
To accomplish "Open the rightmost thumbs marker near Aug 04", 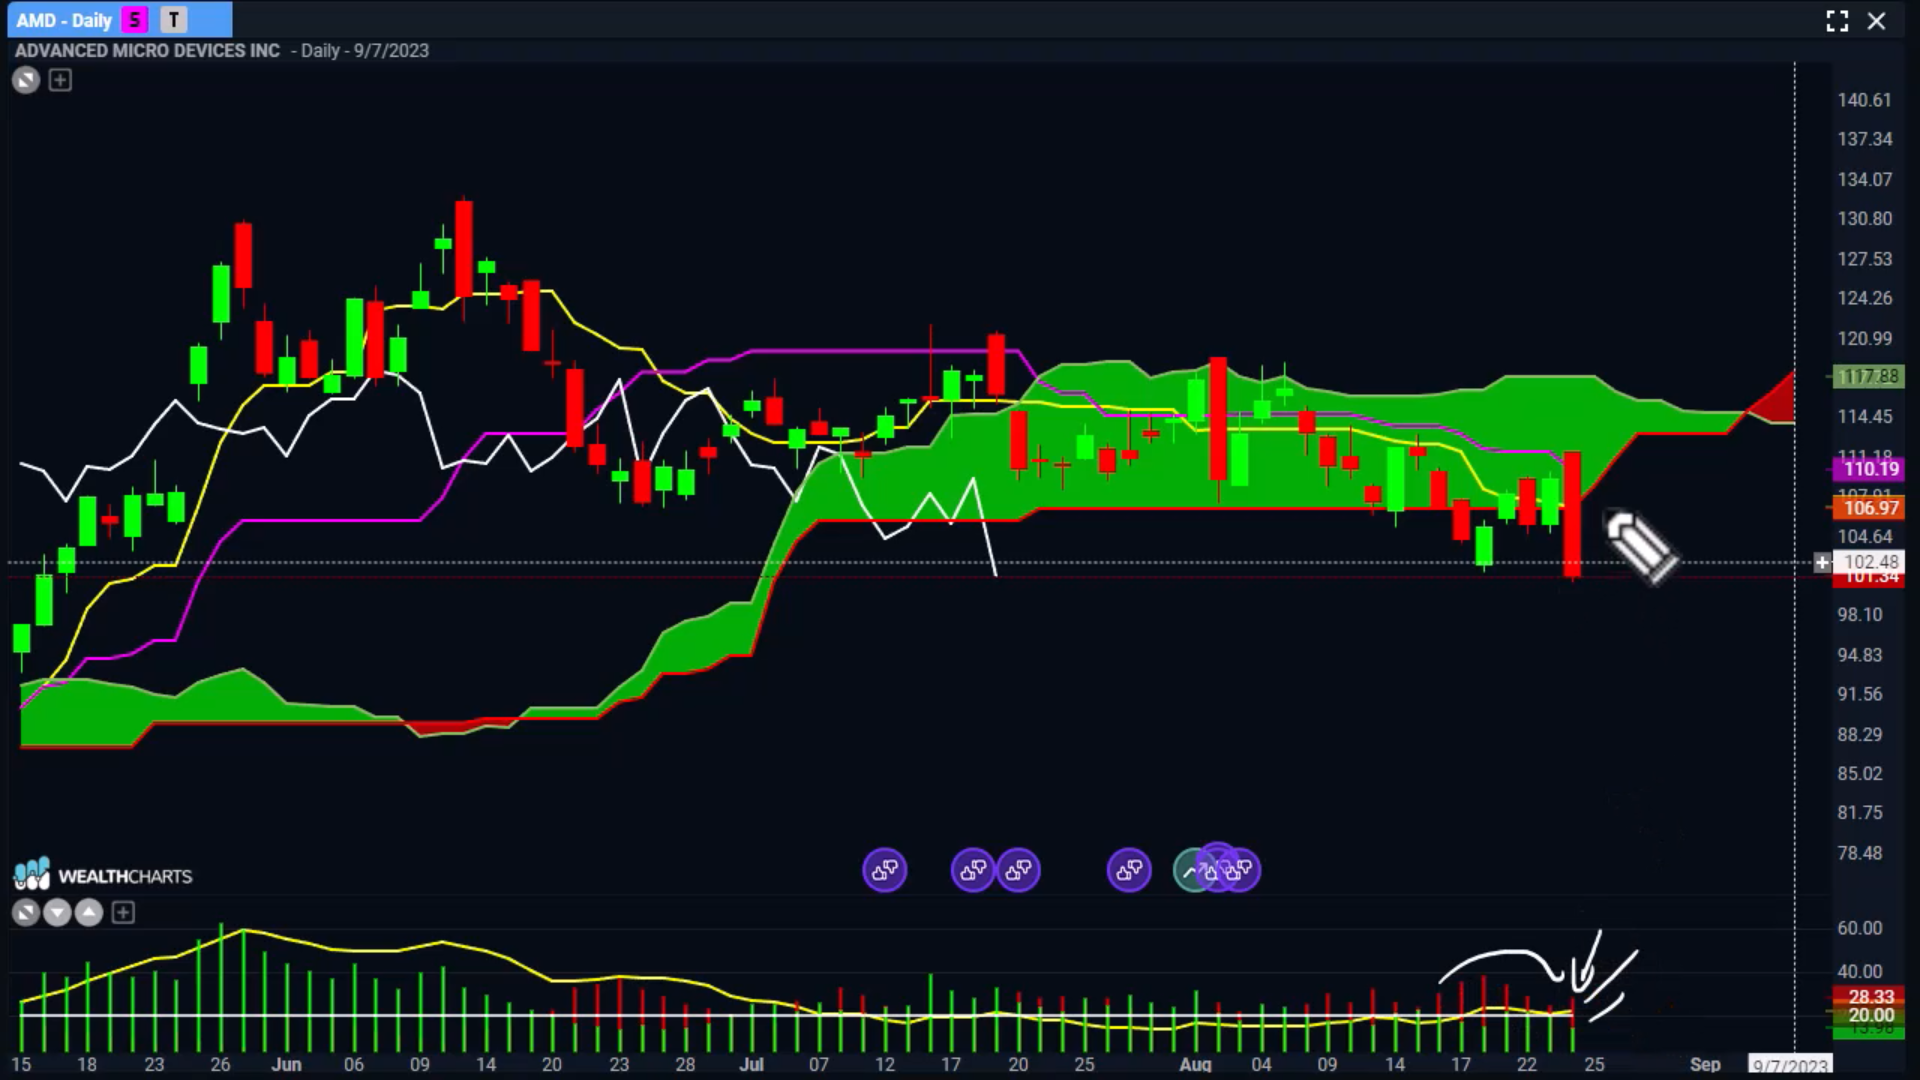I will click(x=1243, y=871).
